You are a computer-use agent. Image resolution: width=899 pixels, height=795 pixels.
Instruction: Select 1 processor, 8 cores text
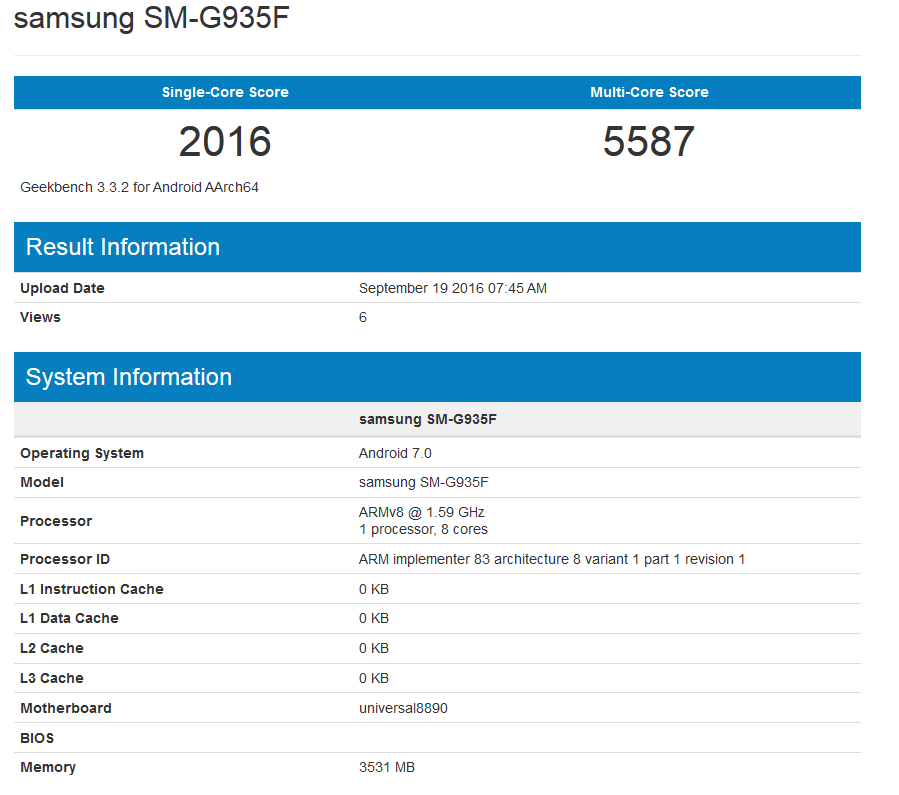pyautogui.click(x=423, y=530)
